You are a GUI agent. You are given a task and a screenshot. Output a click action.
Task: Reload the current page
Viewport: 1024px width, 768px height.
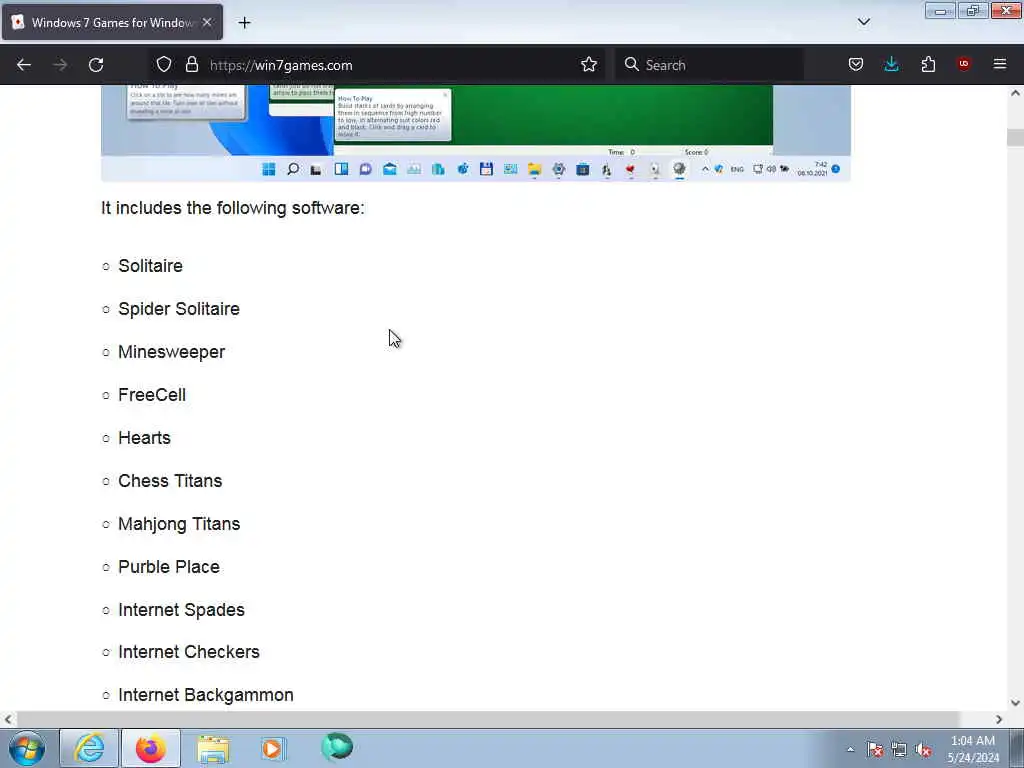(96, 65)
